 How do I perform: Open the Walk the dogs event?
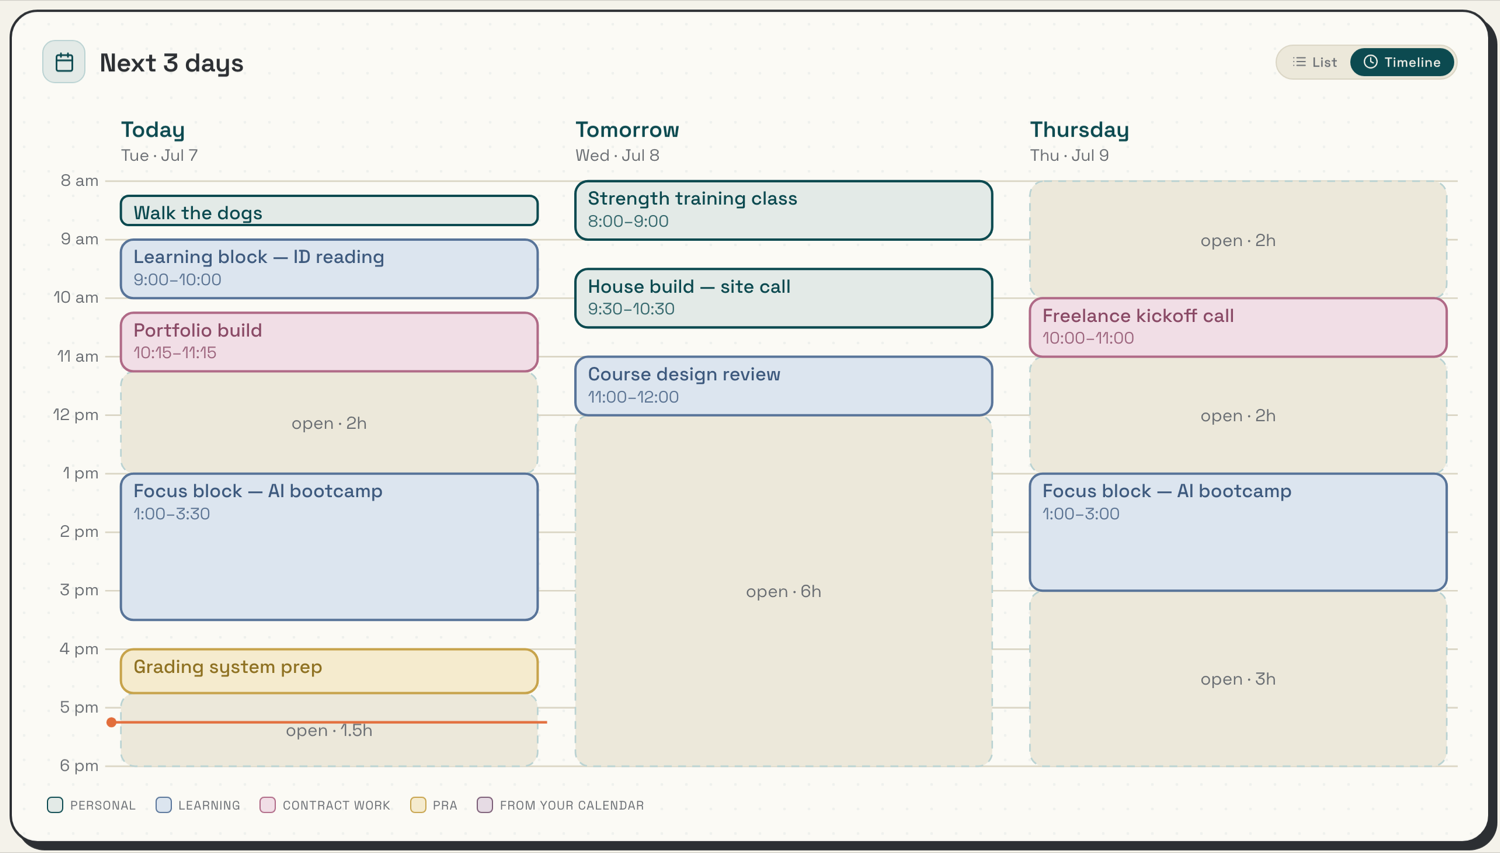coord(329,211)
